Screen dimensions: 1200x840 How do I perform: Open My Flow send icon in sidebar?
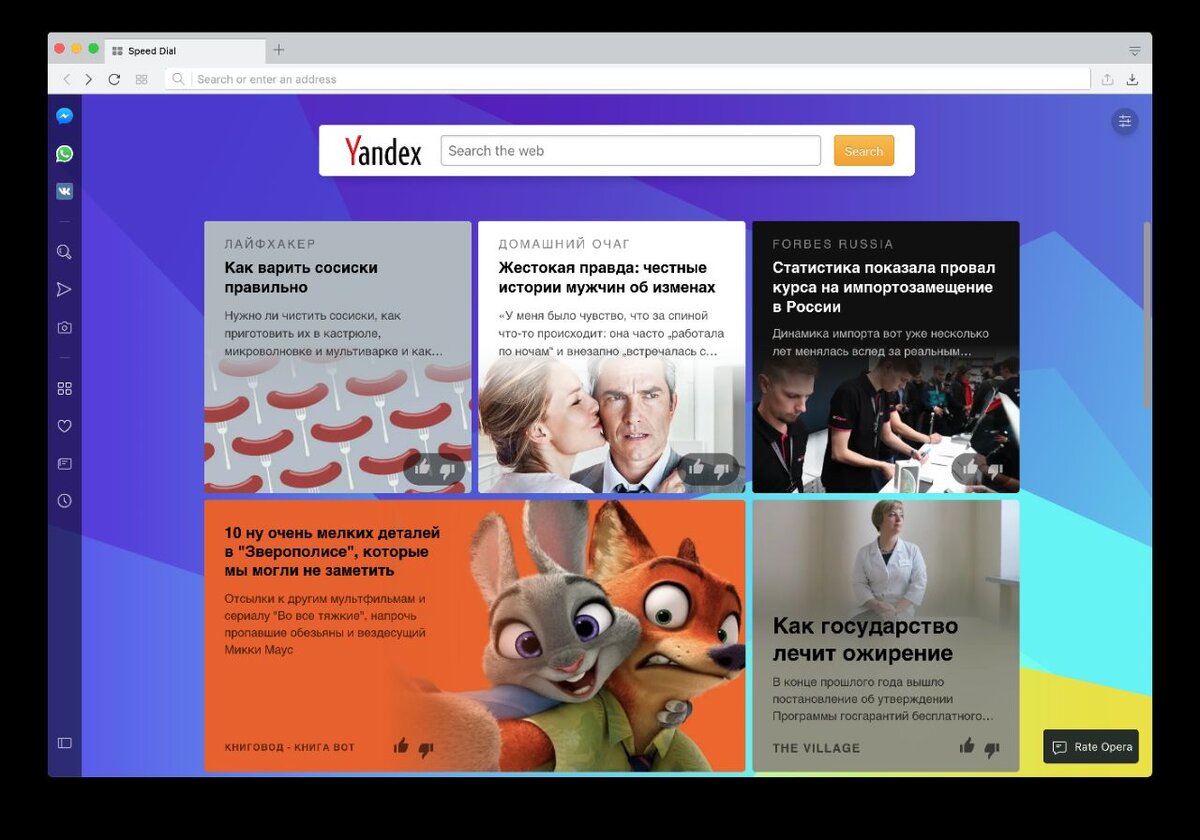(64, 289)
